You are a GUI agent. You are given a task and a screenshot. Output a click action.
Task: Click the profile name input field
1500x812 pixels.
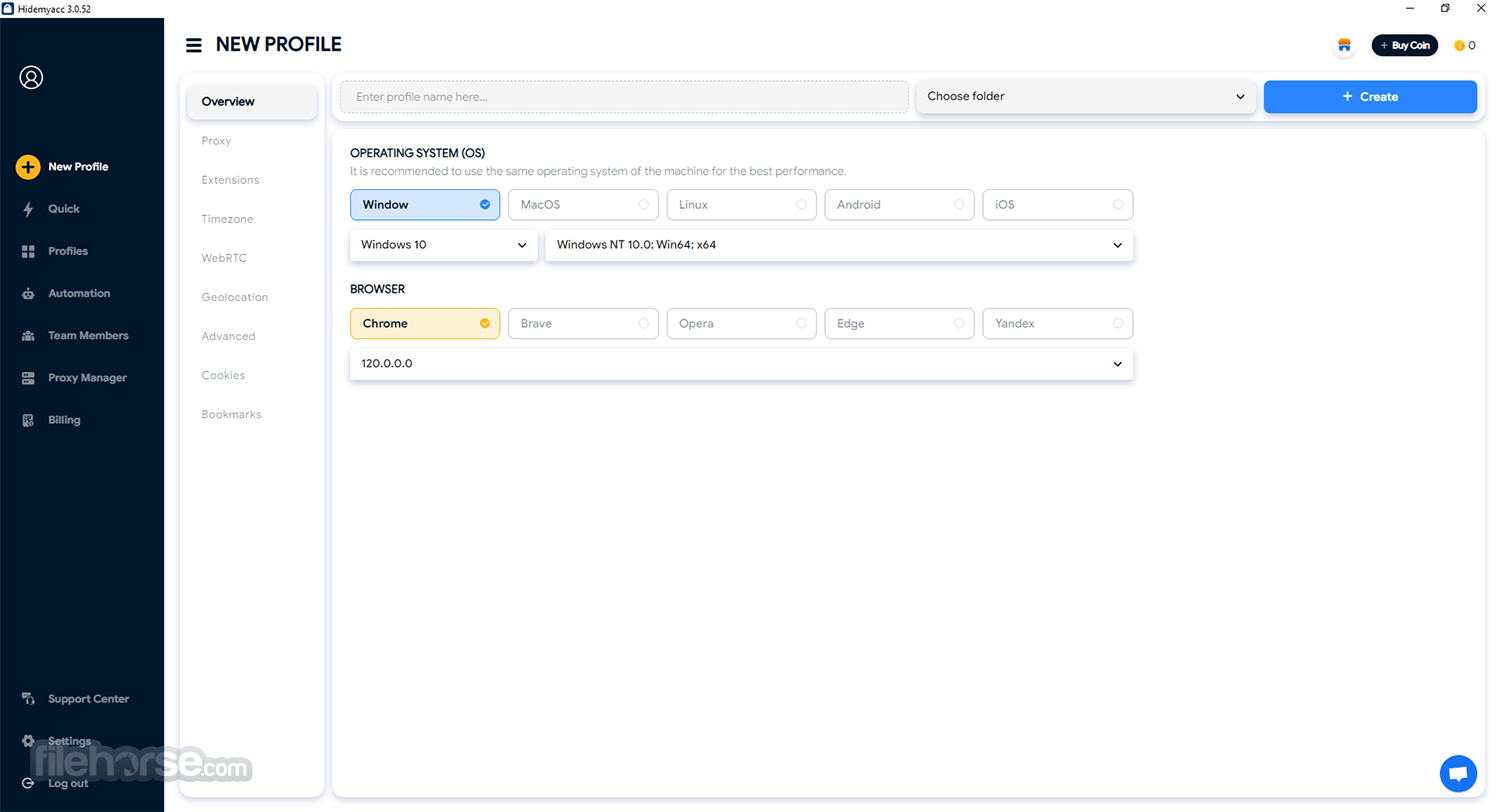click(624, 97)
